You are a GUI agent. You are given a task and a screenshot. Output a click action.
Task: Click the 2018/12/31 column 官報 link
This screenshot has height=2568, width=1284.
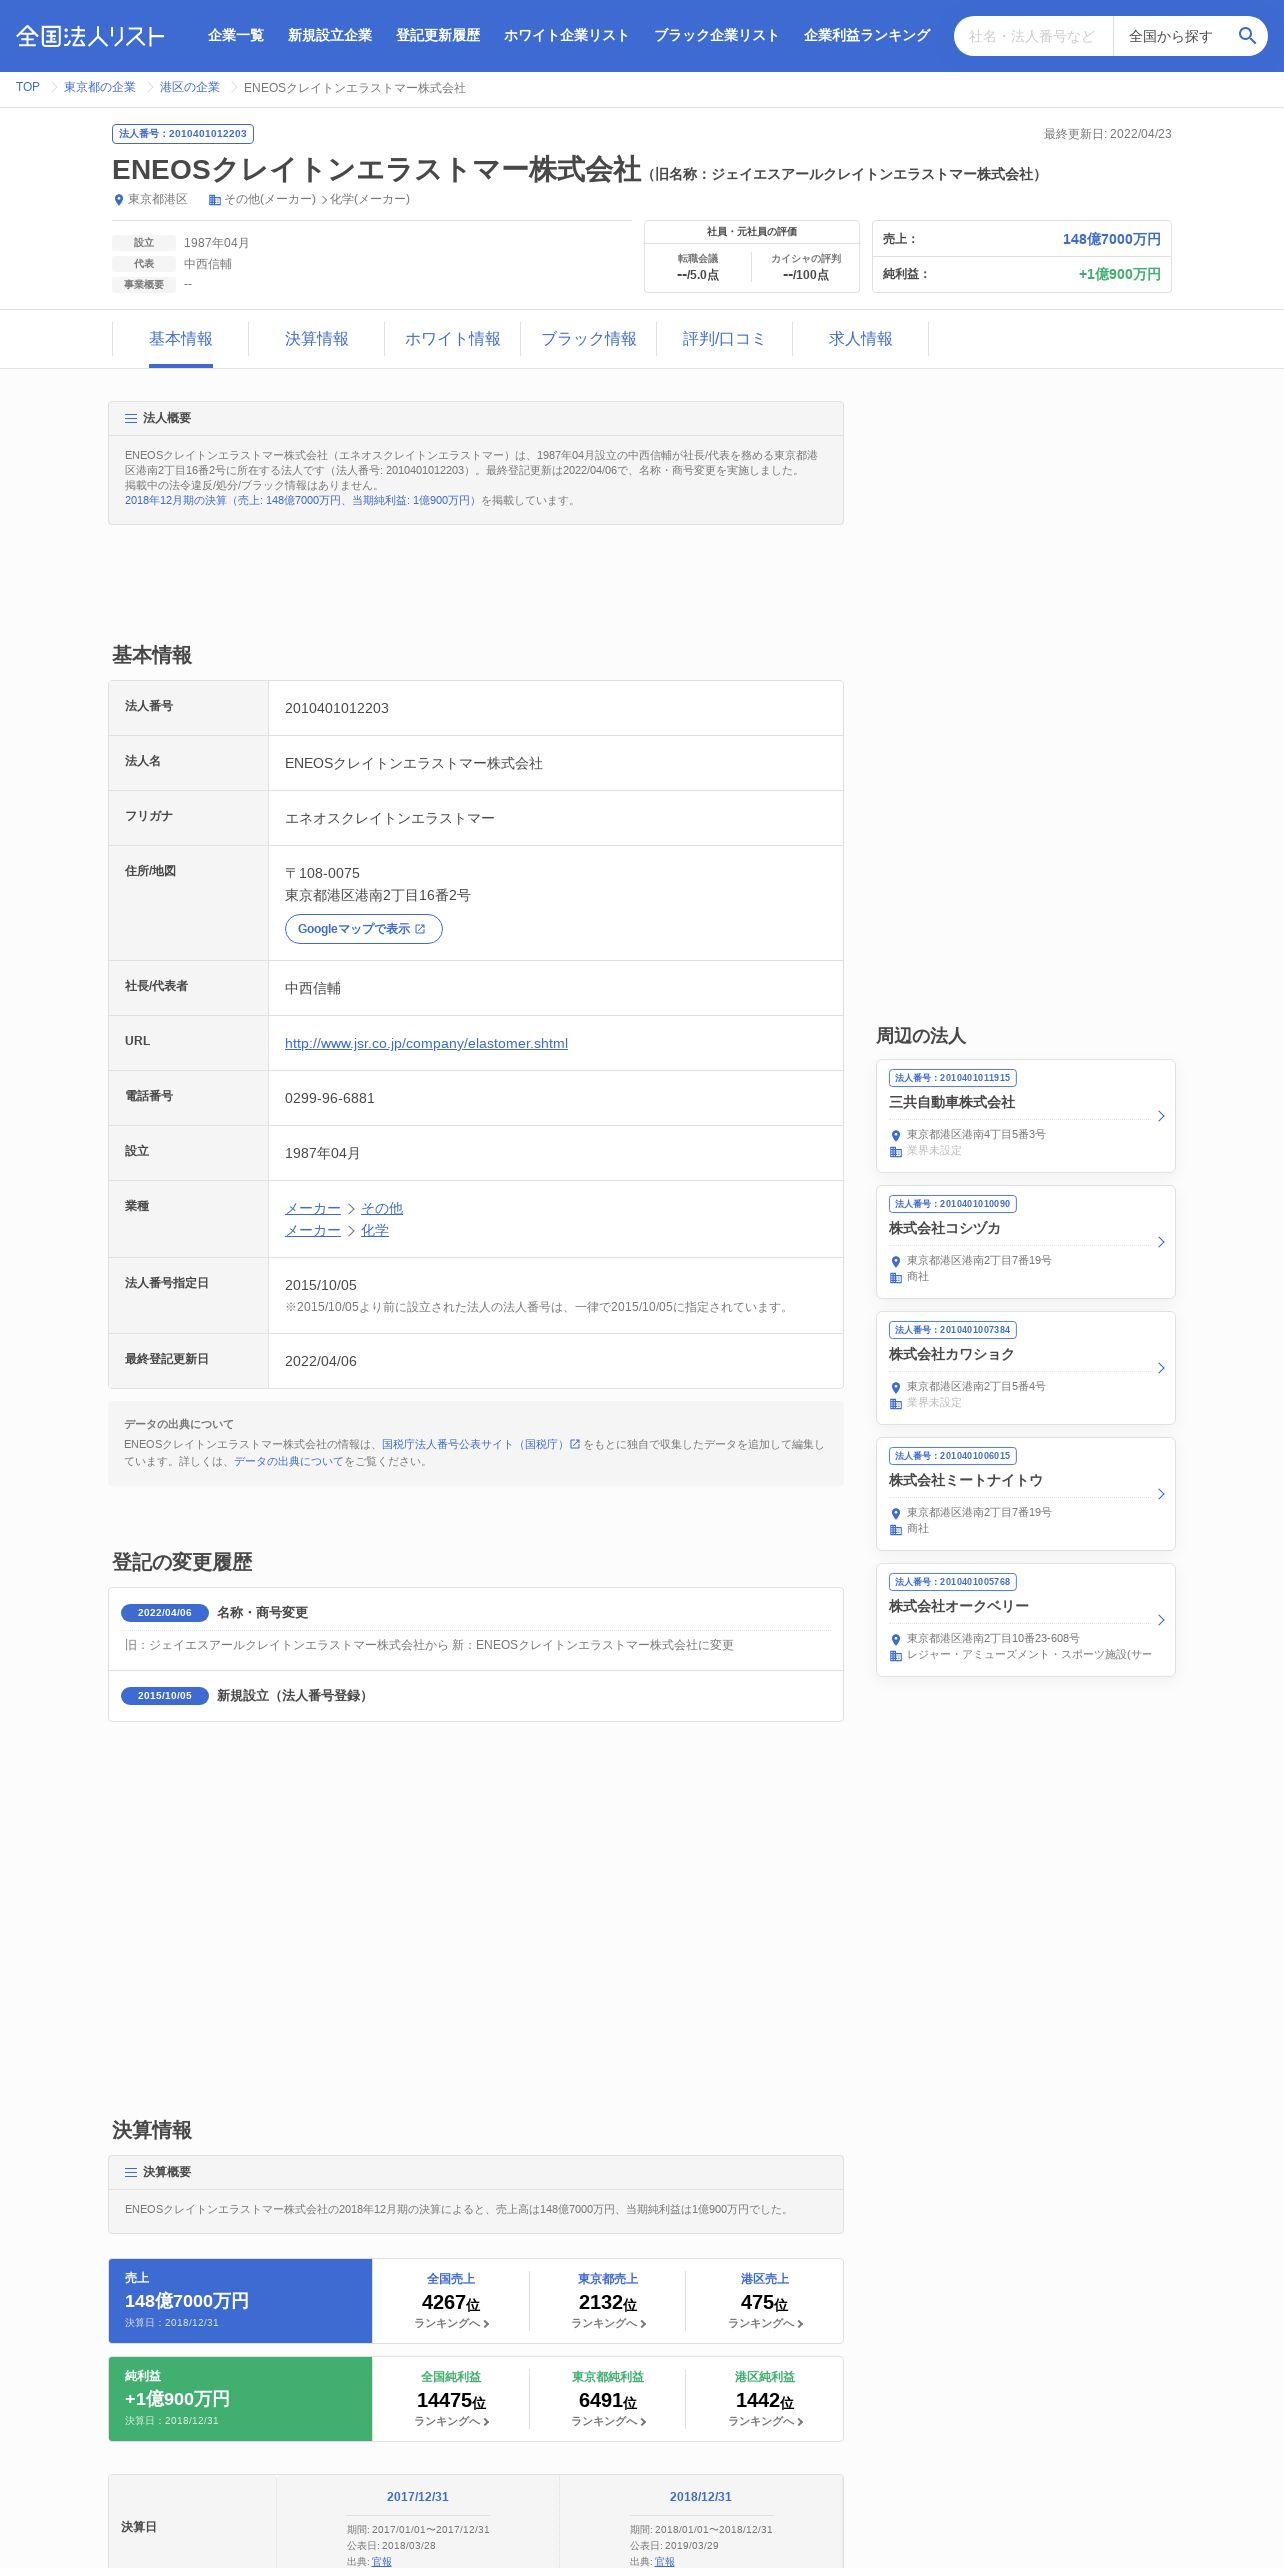pyautogui.click(x=665, y=2561)
